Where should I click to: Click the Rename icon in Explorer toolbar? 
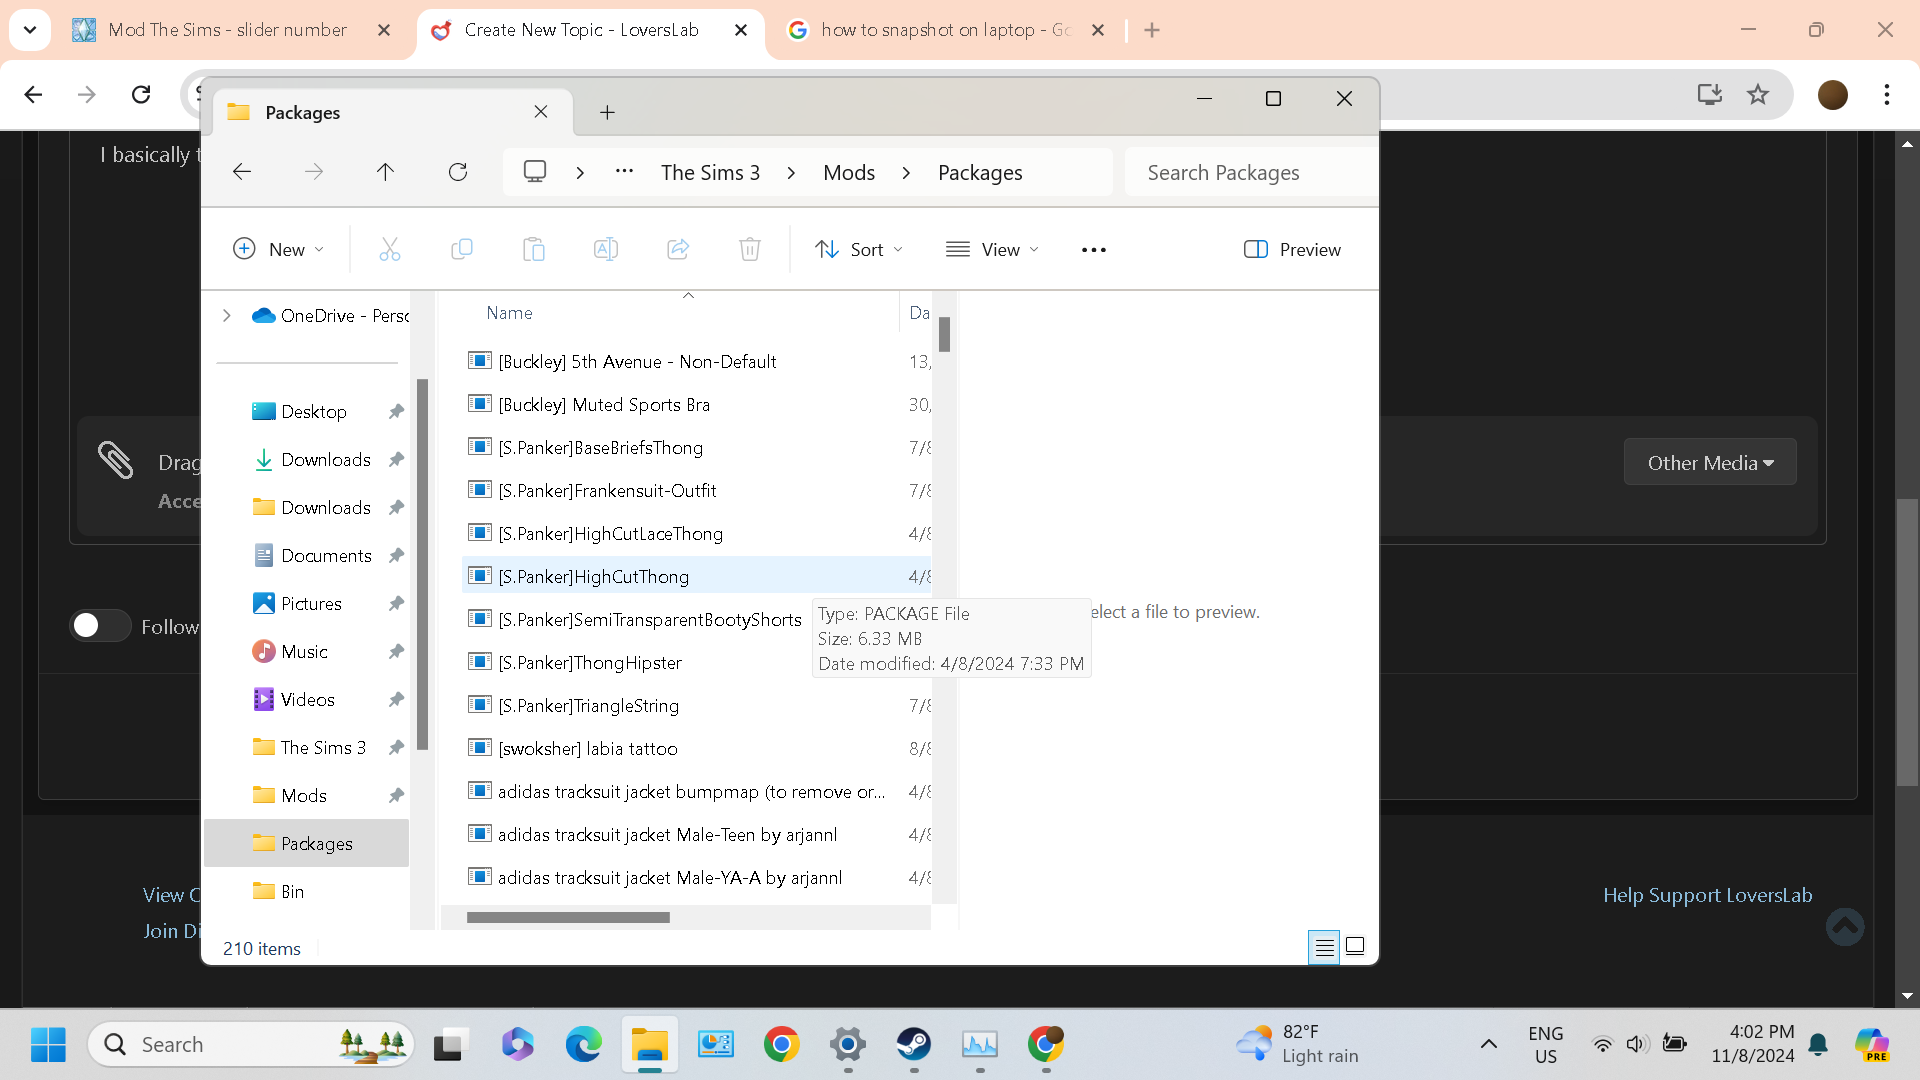[x=606, y=249]
